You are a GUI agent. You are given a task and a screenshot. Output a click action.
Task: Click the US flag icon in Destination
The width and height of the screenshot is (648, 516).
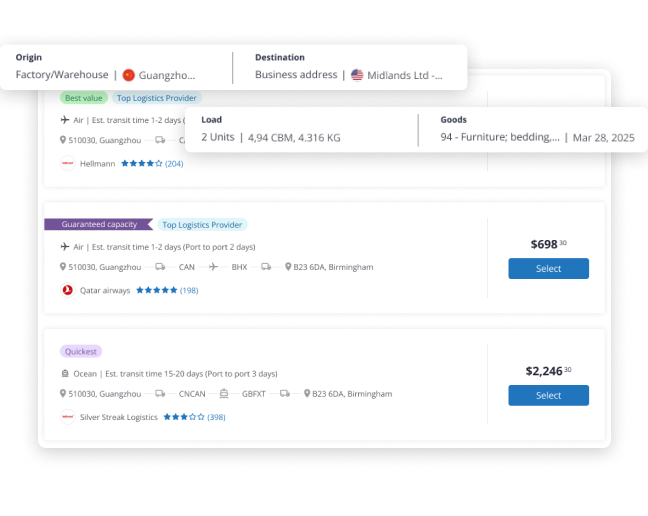click(x=357, y=75)
